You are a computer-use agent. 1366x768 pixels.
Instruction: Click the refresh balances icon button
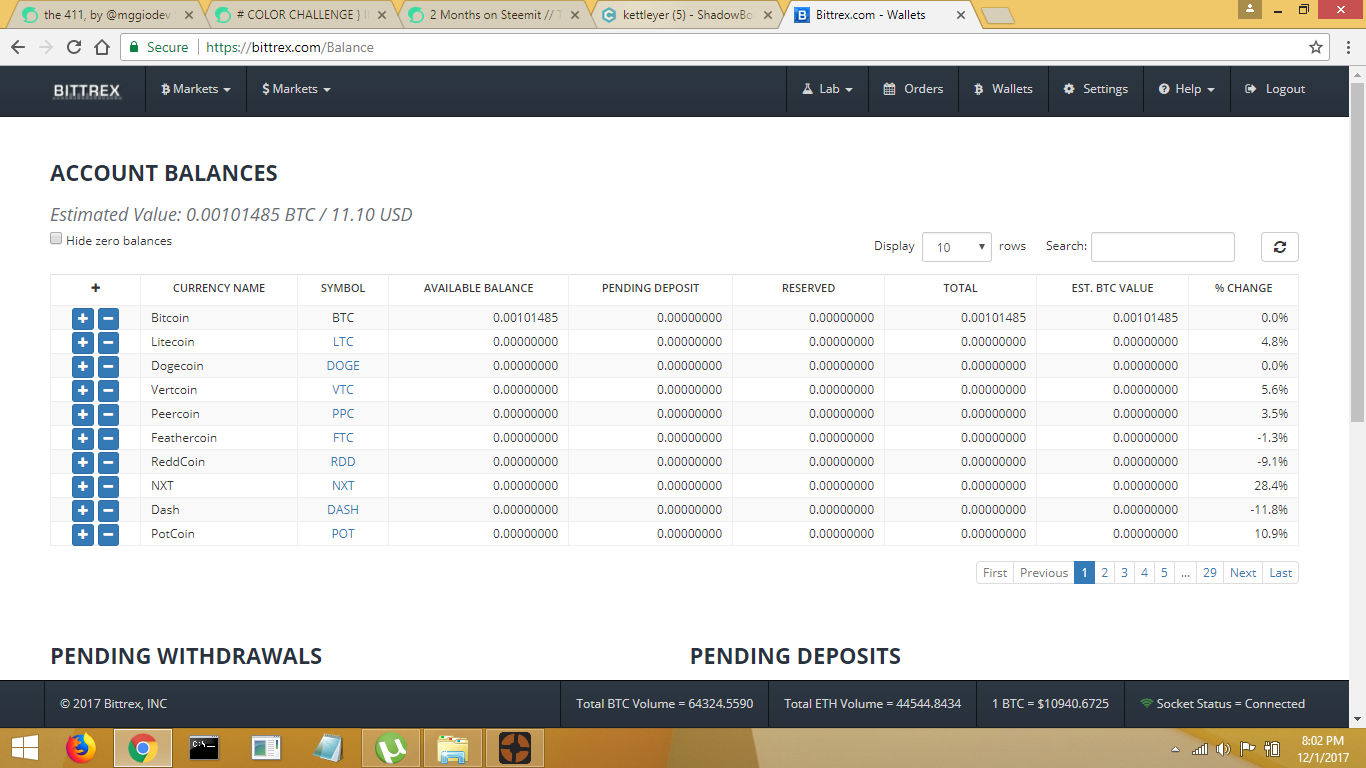pos(1280,247)
